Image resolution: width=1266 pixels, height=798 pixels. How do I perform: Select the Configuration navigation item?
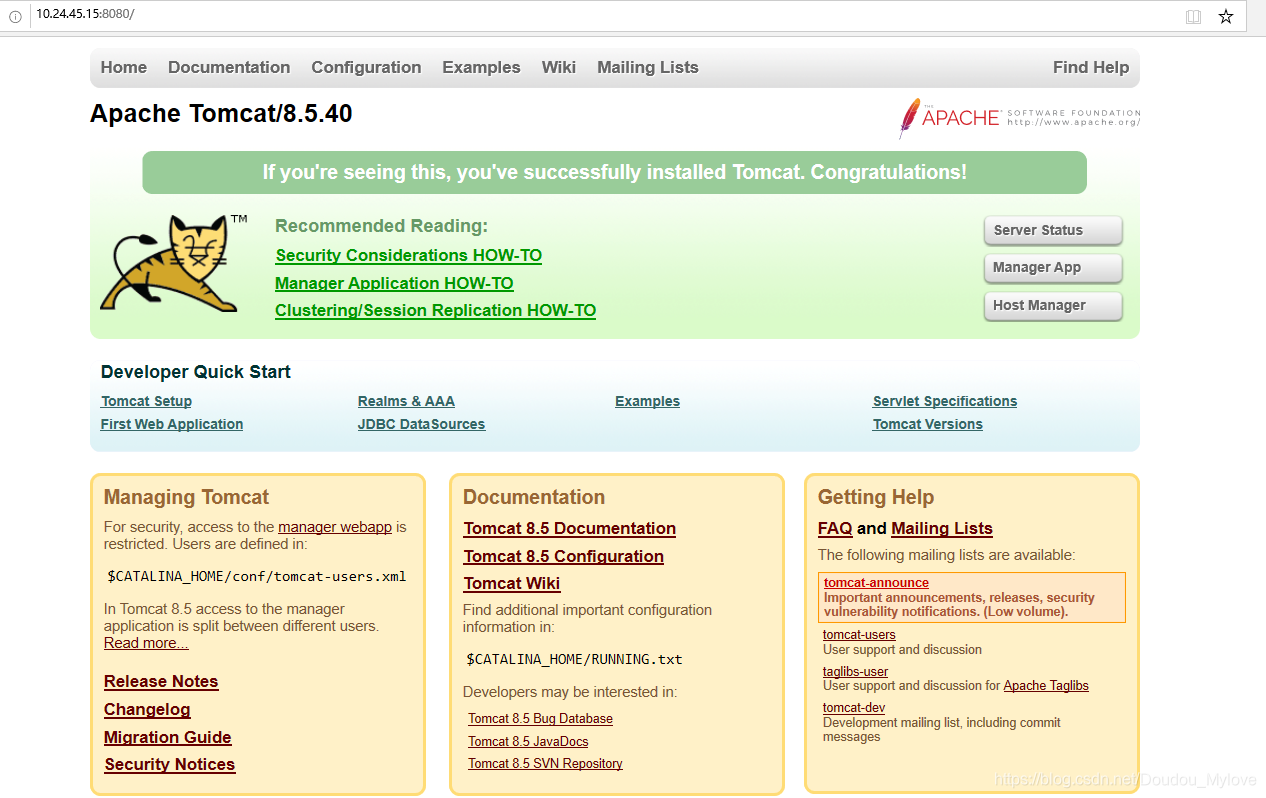(366, 67)
